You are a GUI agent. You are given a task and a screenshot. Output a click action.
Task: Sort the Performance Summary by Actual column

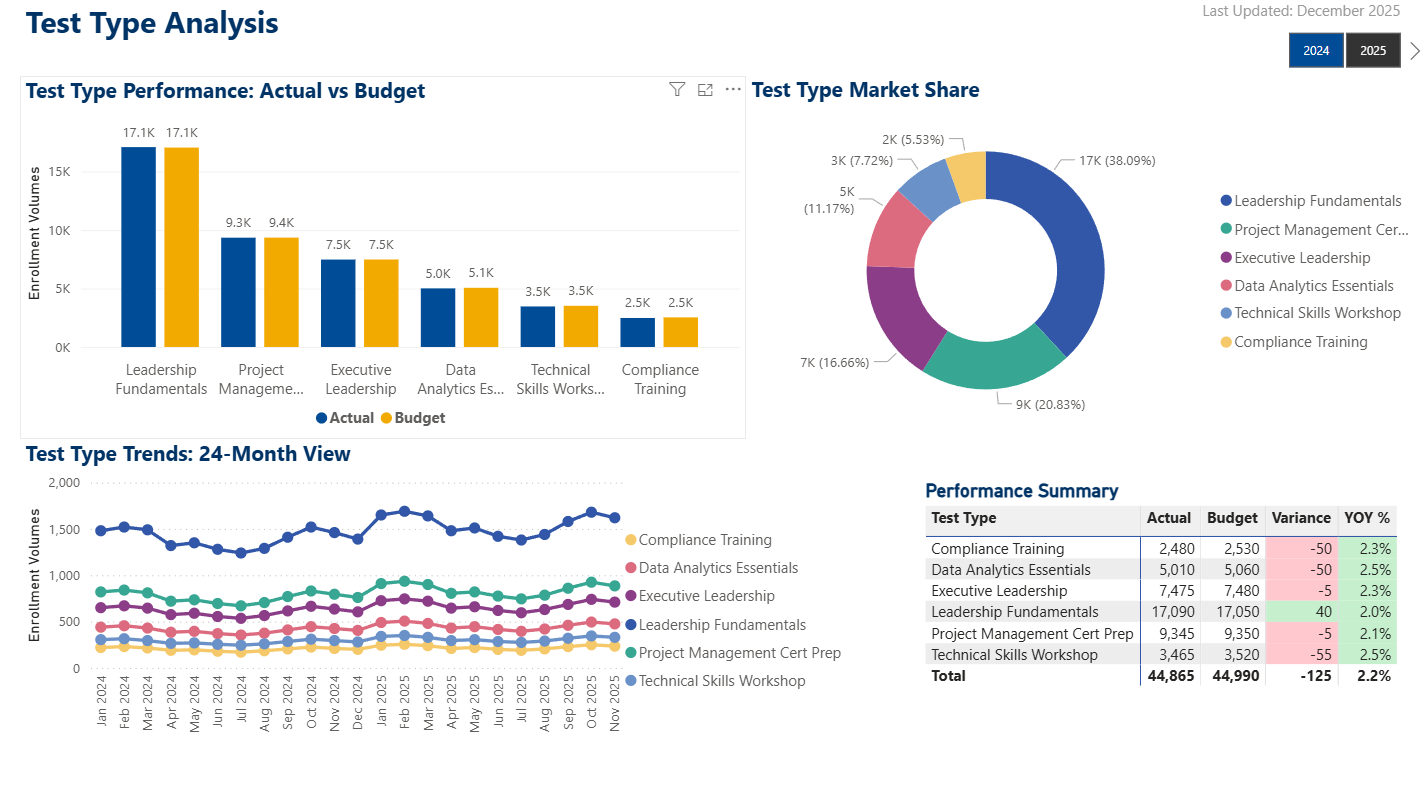click(1169, 518)
